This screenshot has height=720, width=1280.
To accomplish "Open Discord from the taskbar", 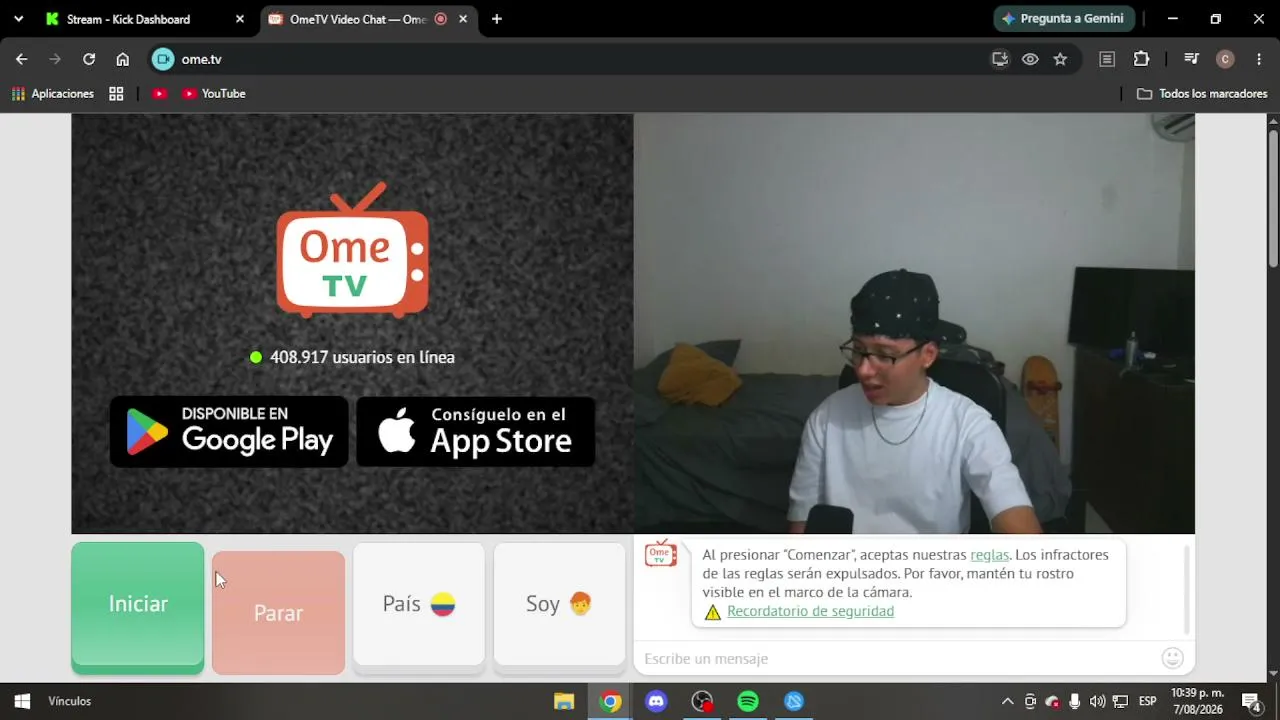I will tap(656, 701).
